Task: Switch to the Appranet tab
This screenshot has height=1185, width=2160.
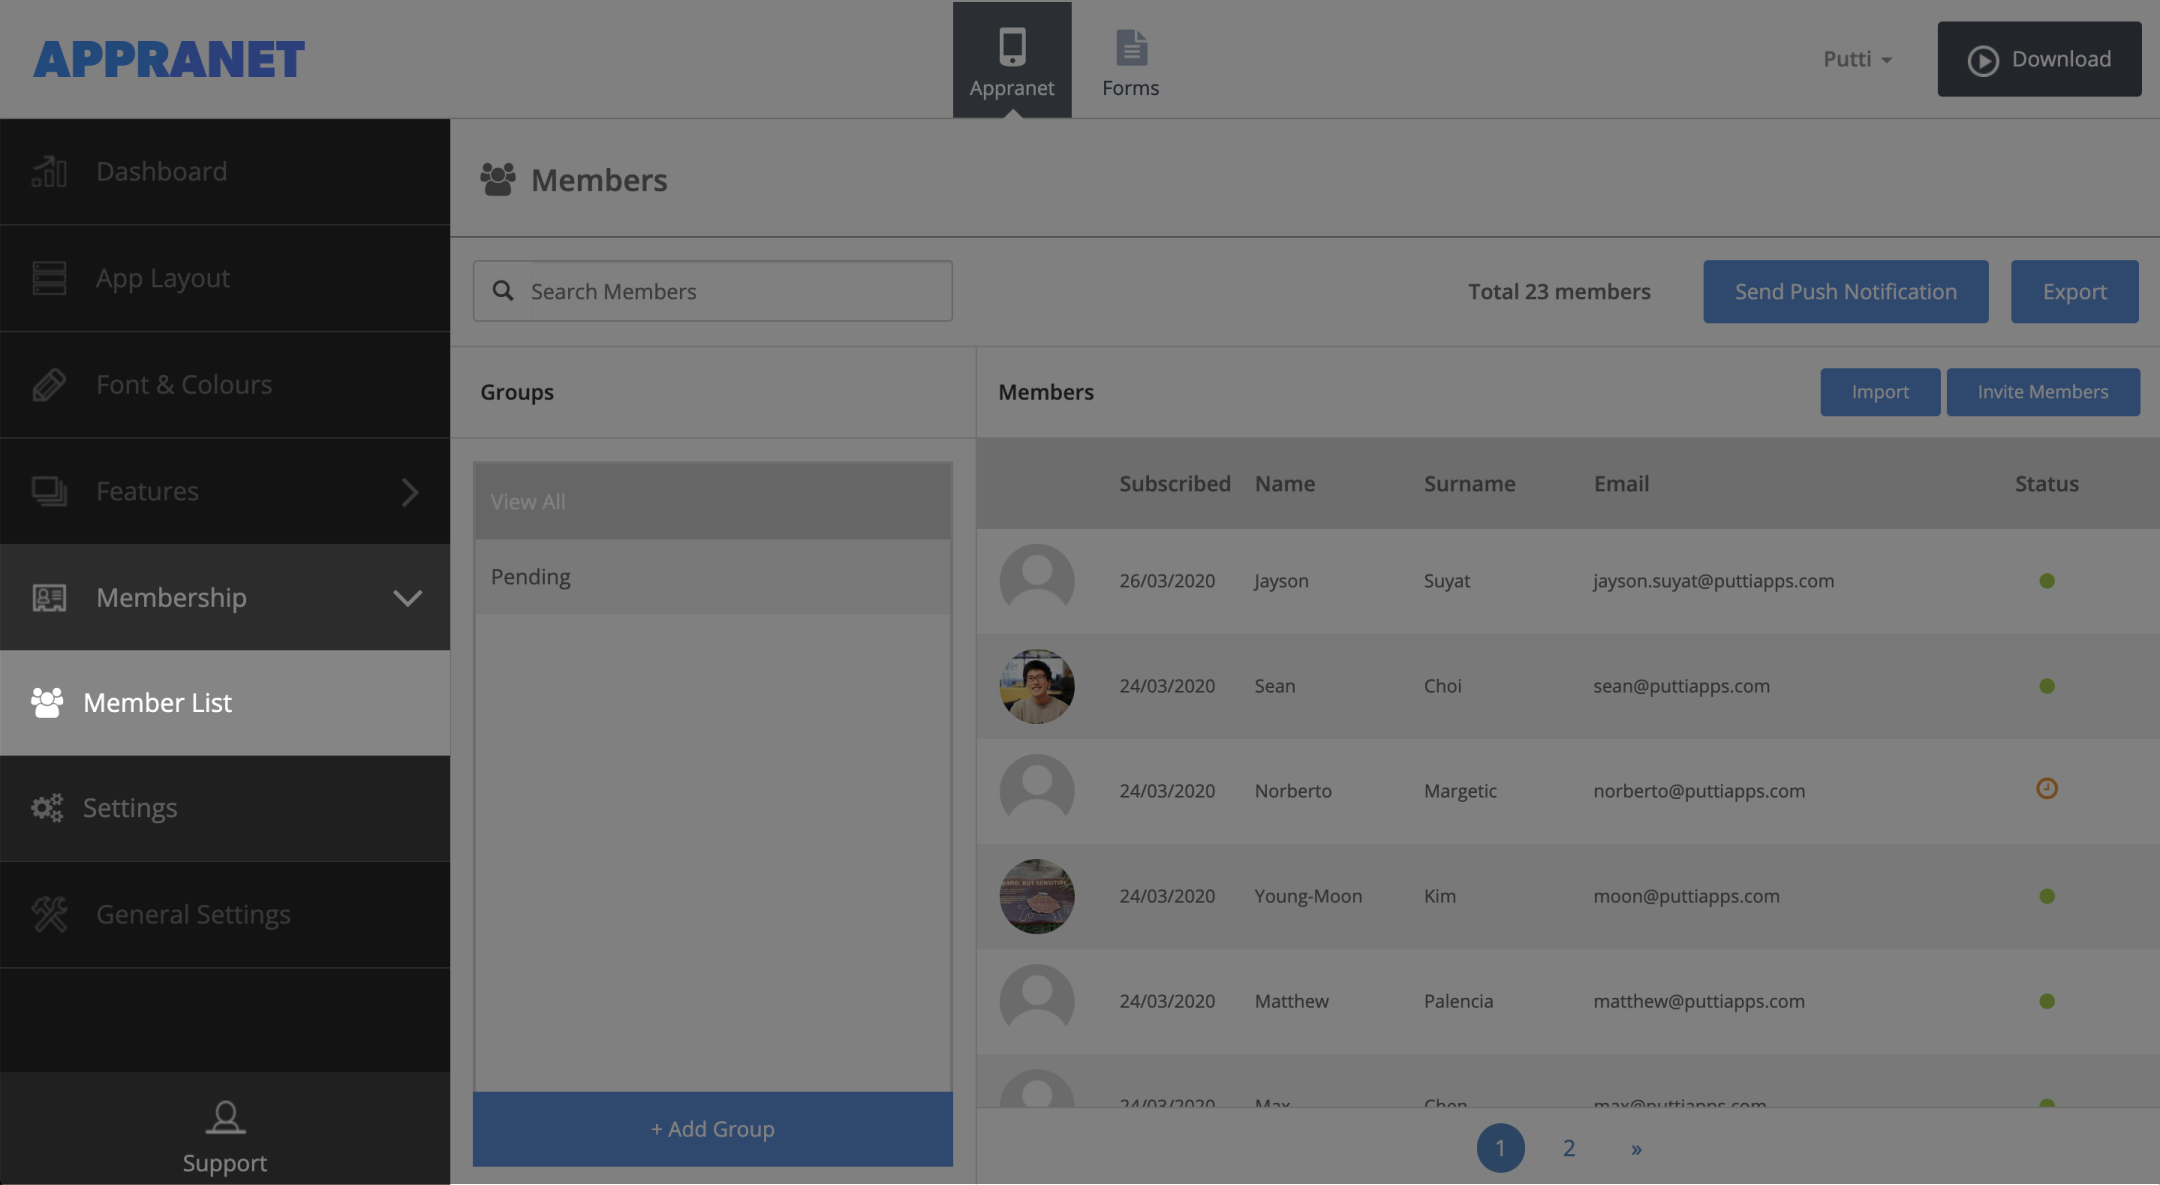Action: click(x=1011, y=60)
